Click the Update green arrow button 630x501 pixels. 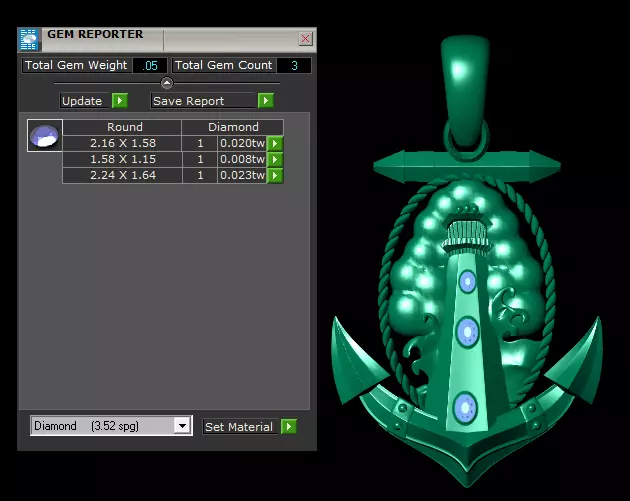(x=120, y=100)
